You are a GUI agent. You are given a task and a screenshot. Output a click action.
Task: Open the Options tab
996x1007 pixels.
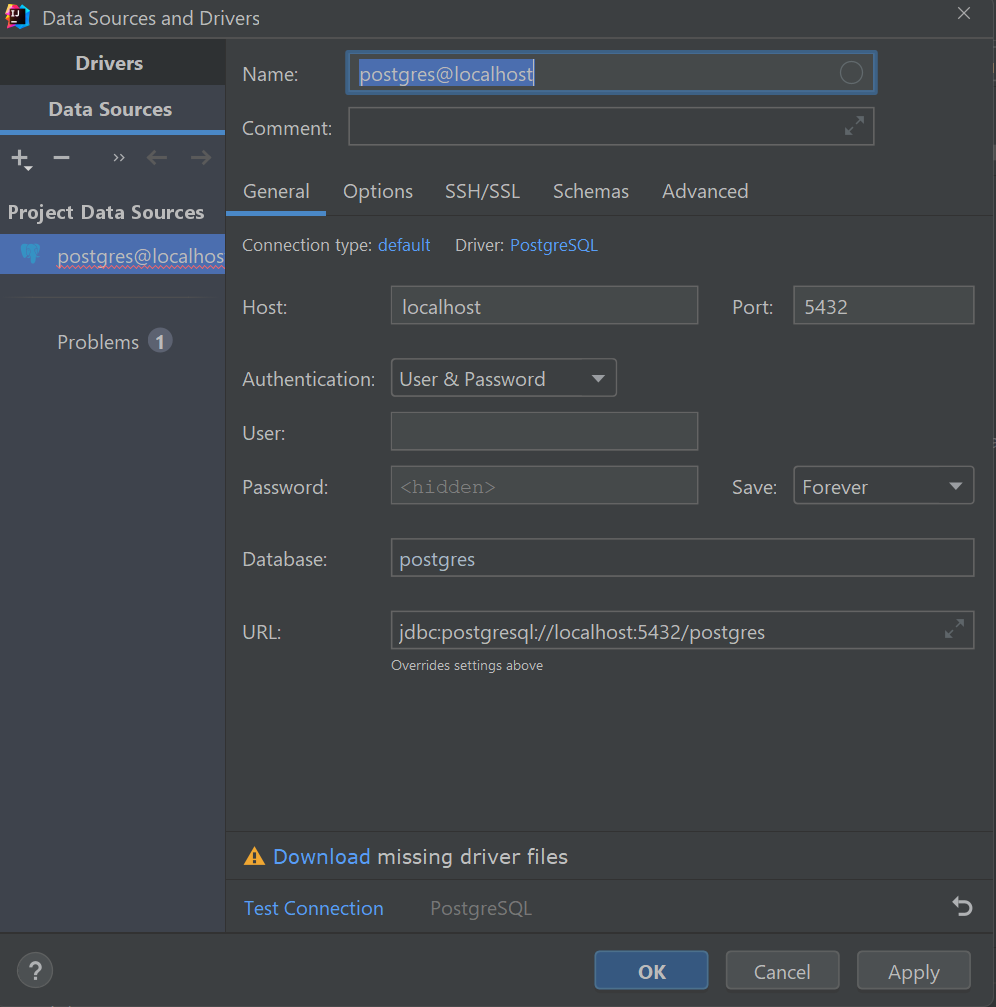[x=378, y=191]
